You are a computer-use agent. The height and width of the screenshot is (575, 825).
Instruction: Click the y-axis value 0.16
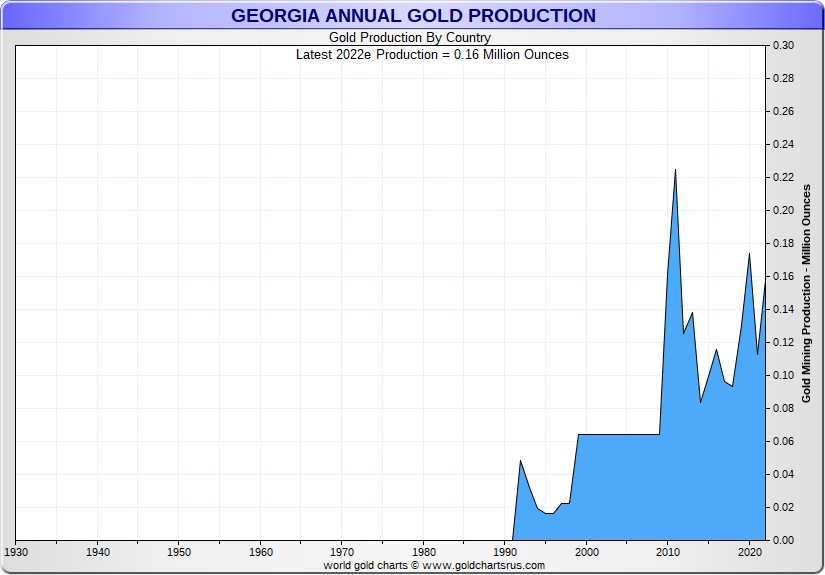tap(783, 276)
